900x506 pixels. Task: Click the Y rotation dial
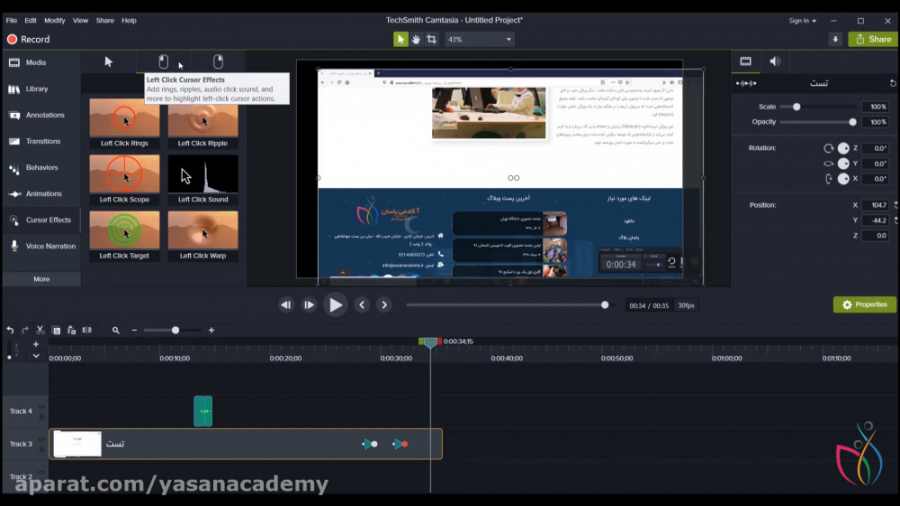[843, 164]
